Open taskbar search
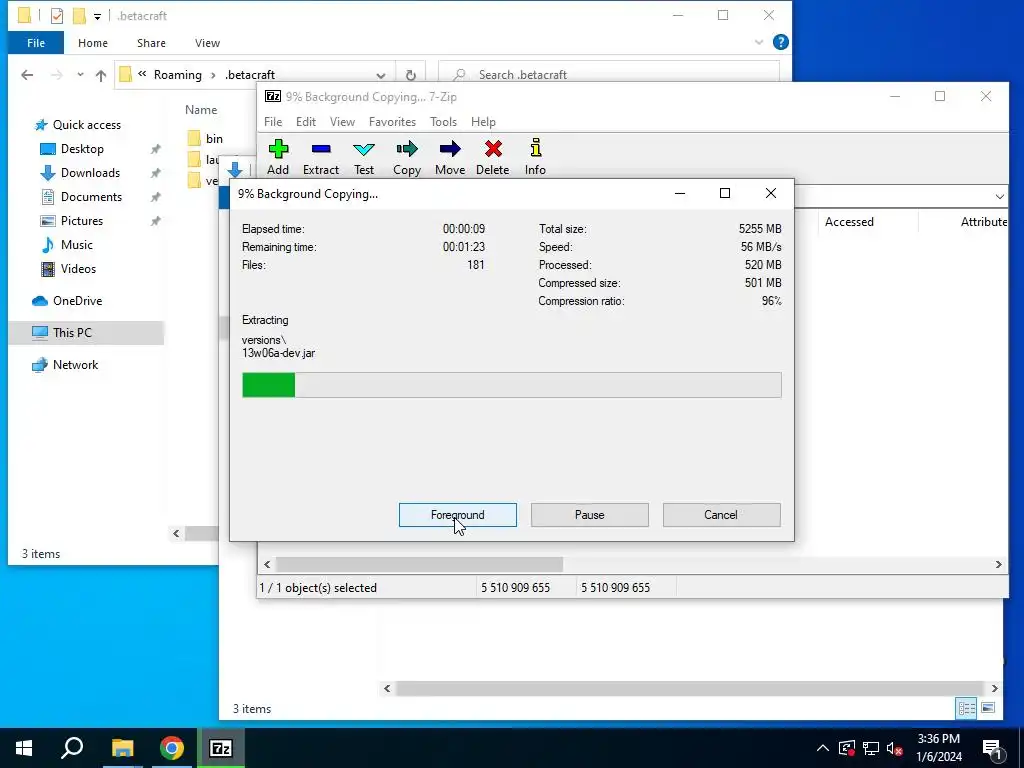The height and width of the screenshot is (768, 1024). (72, 748)
